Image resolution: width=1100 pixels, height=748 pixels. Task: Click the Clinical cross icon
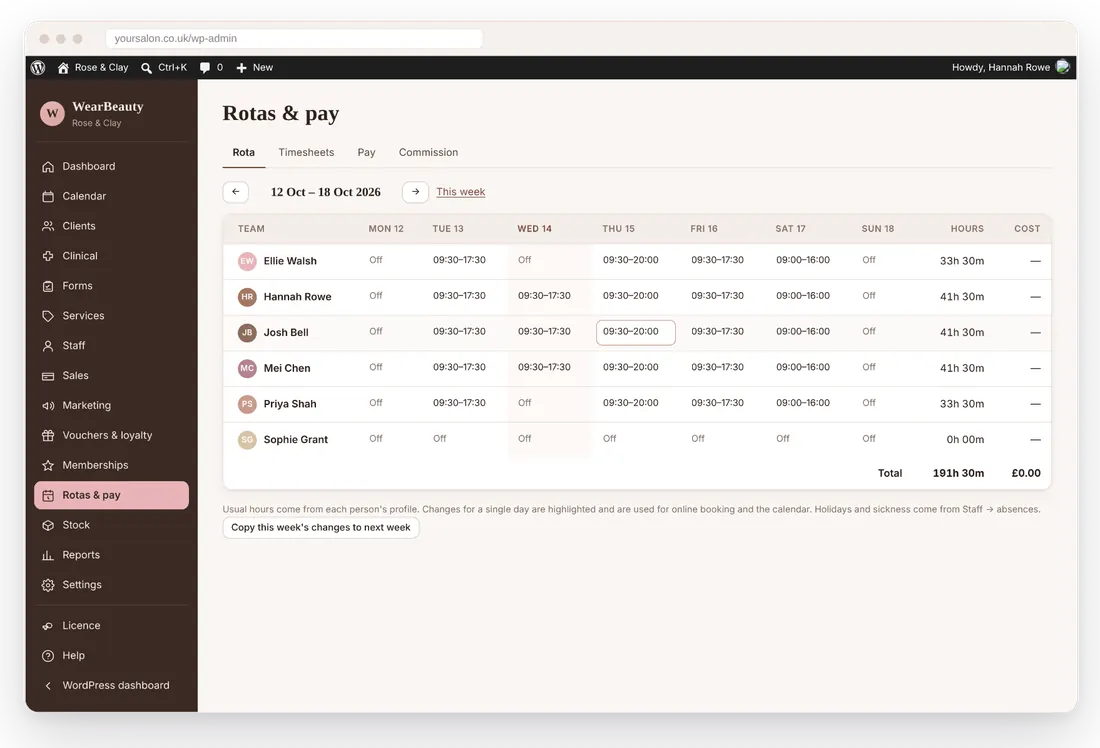48,256
